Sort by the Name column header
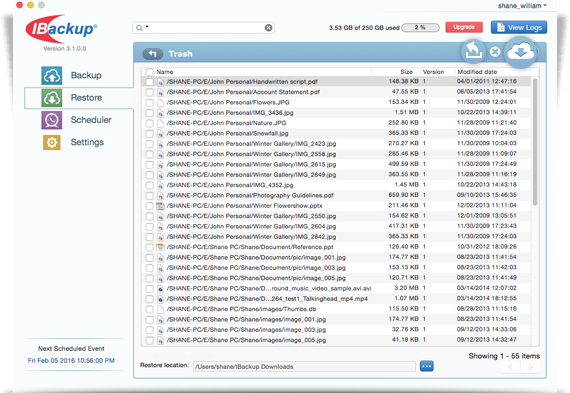 (165, 72)
